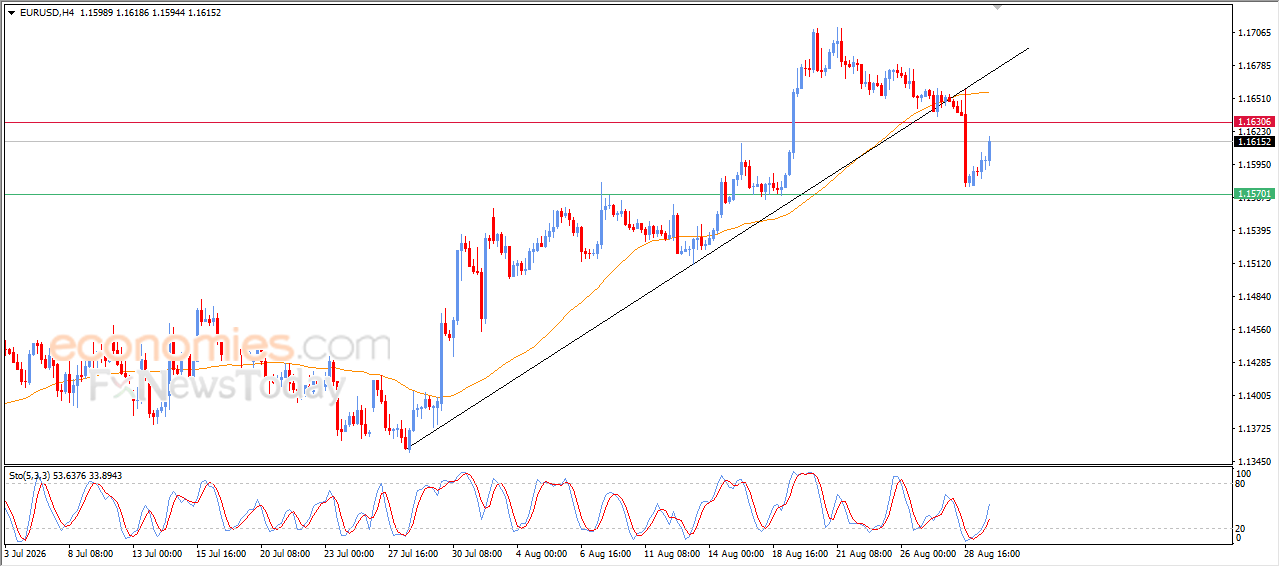The image size is (1280, 567).
Task: Select the red 1.16306 price label
Action: point(1254,121)
